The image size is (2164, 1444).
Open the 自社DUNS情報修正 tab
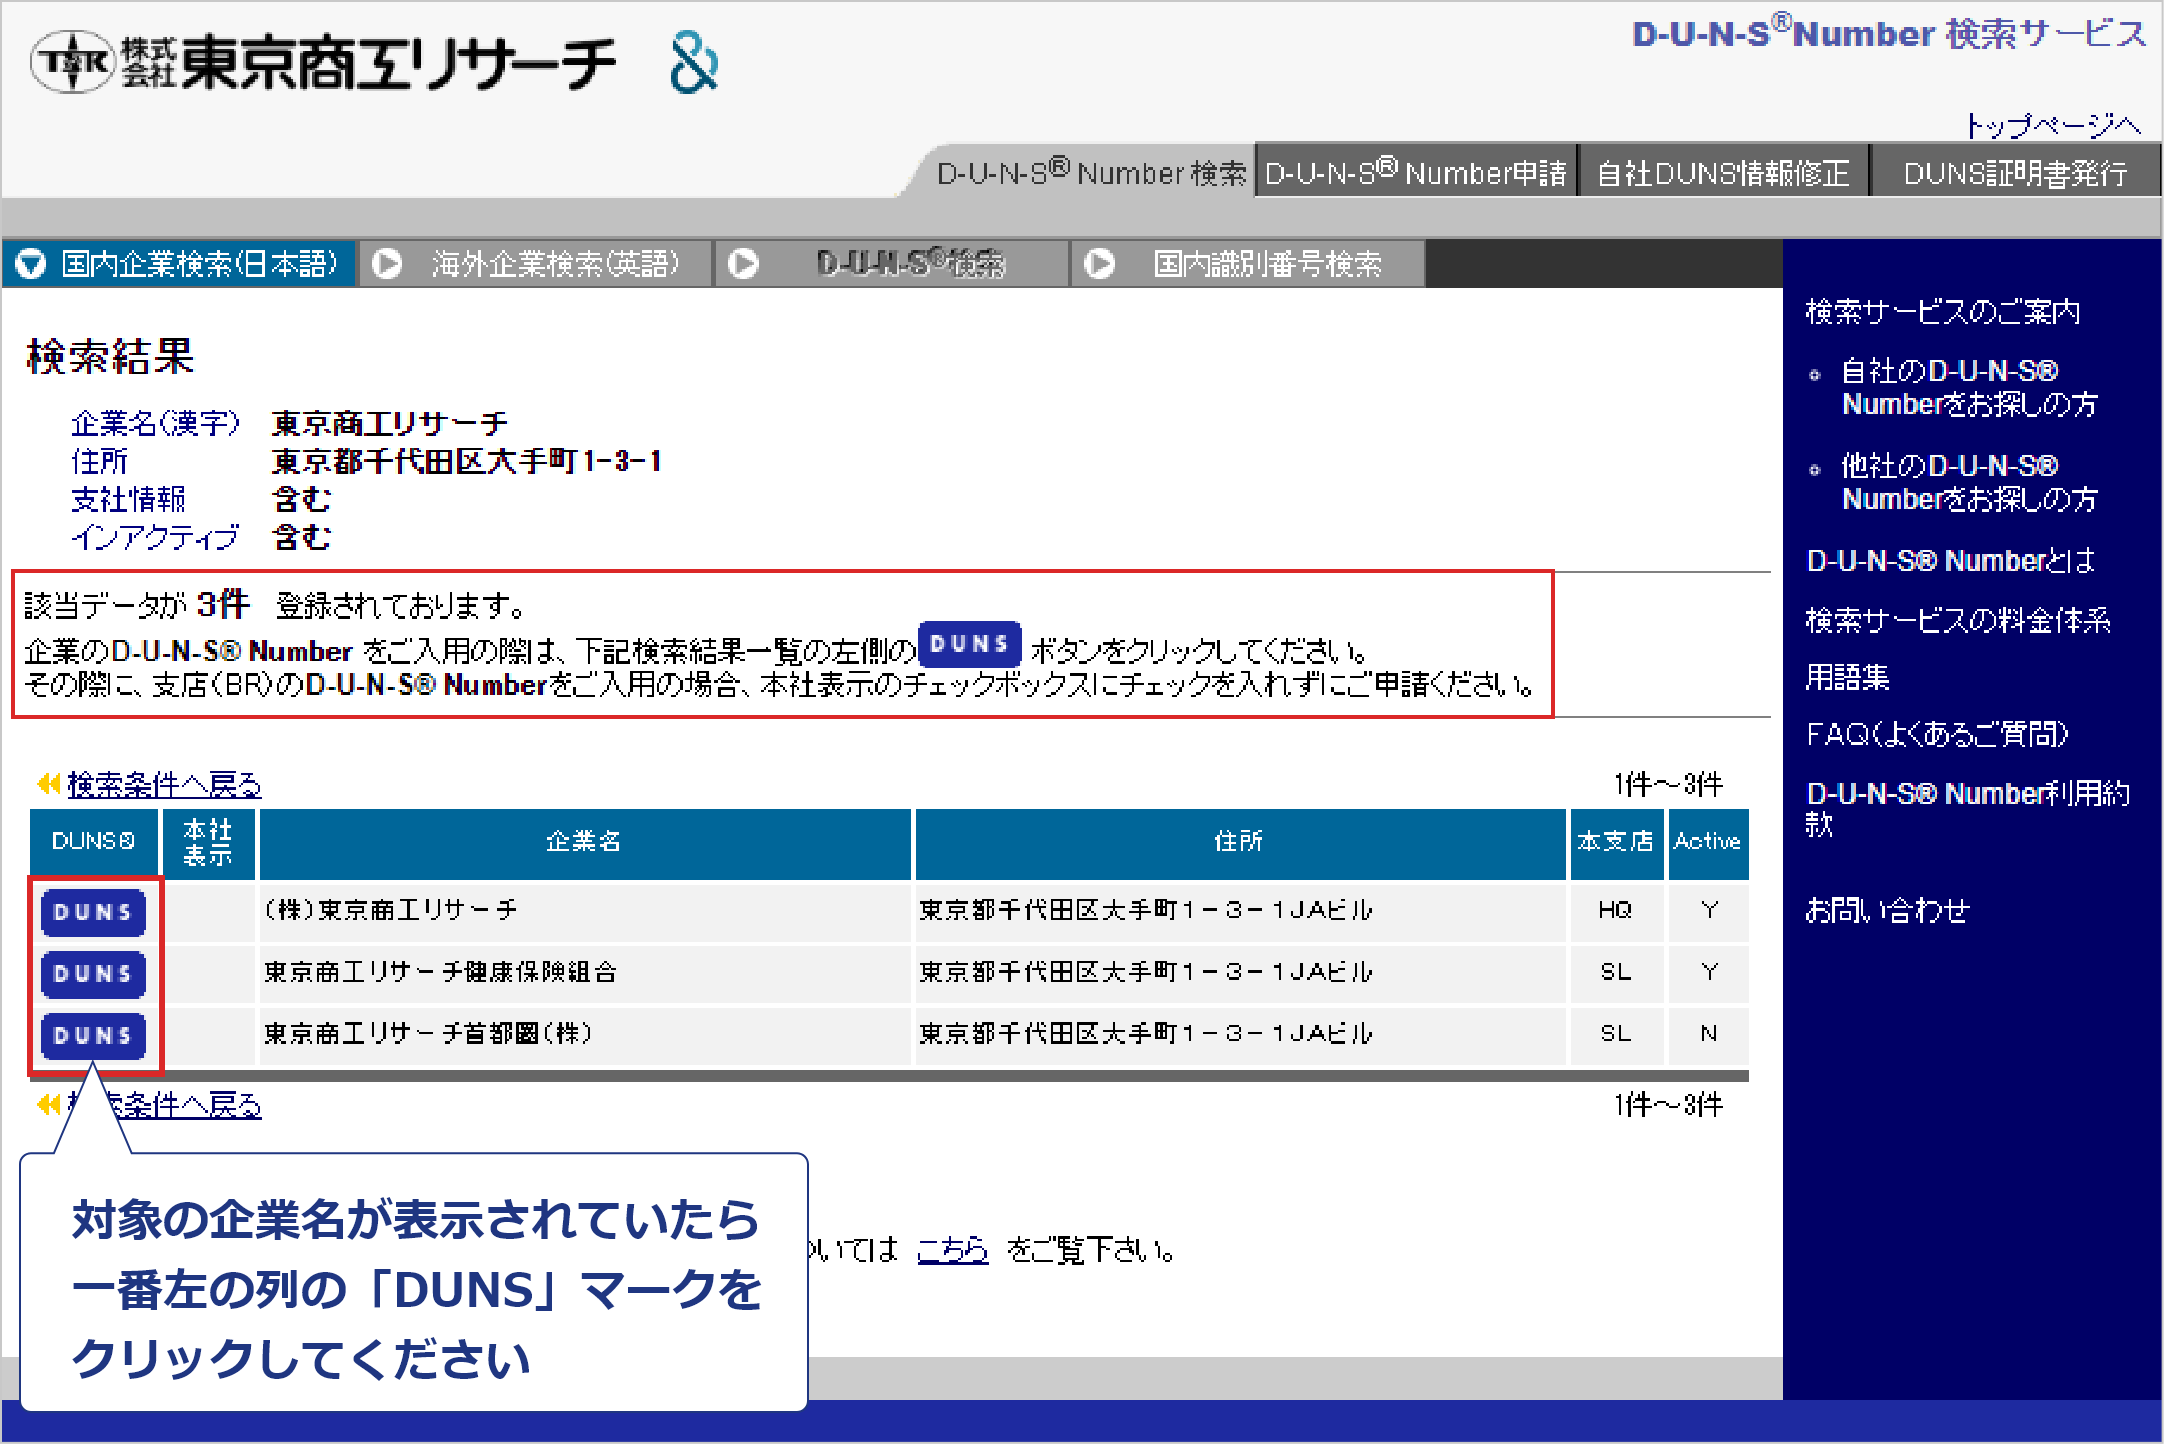coord(1723,173)
